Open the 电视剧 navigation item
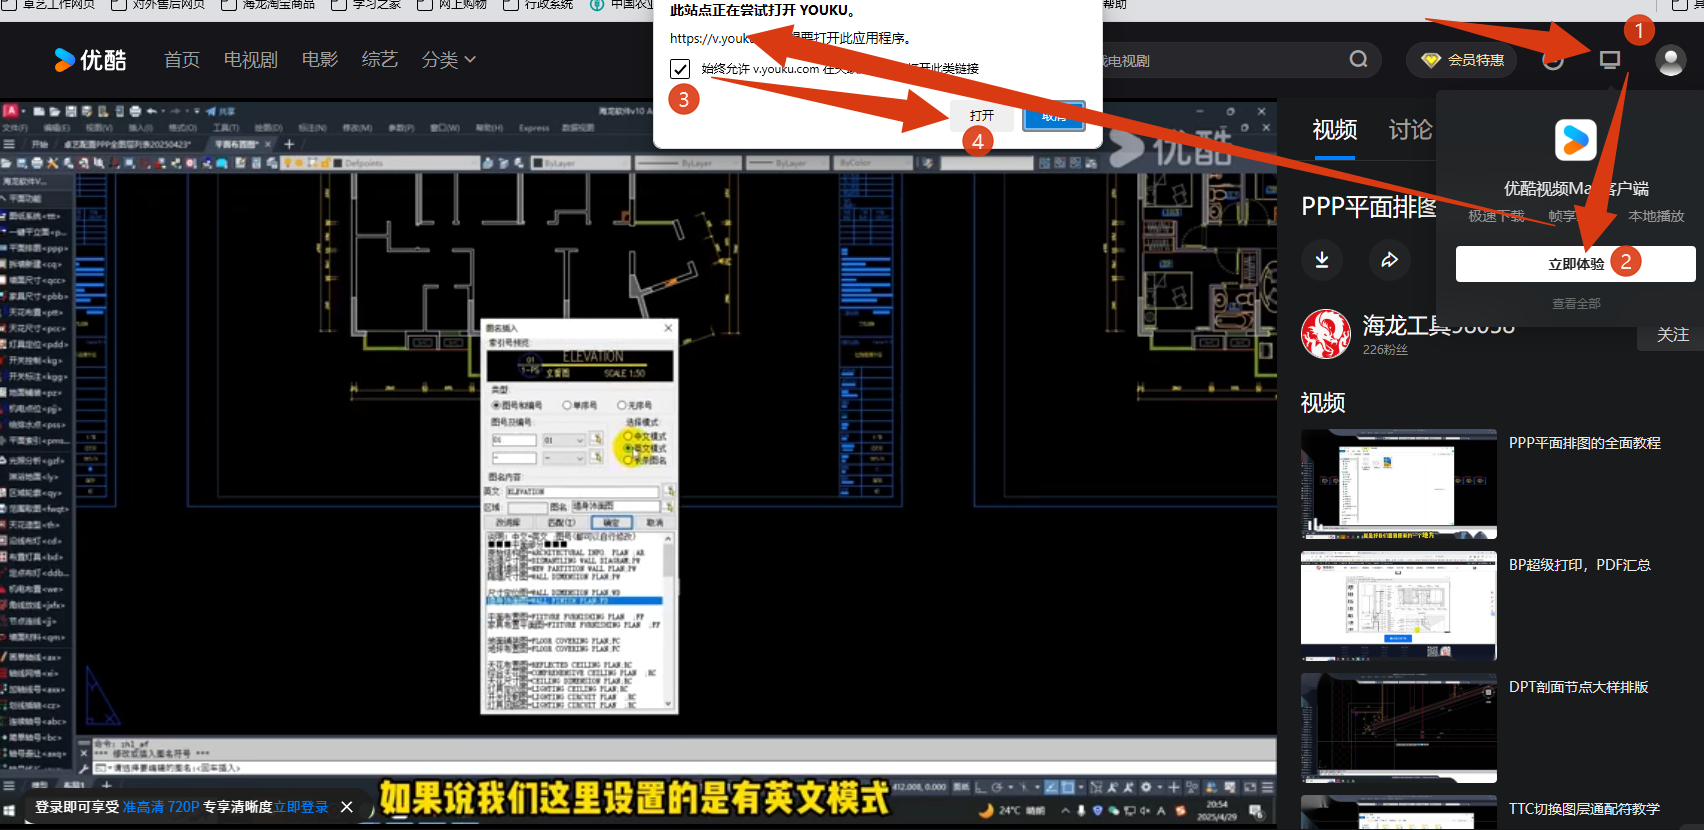This screenshot has height=830, width=1704. click(x=251, y=60)
